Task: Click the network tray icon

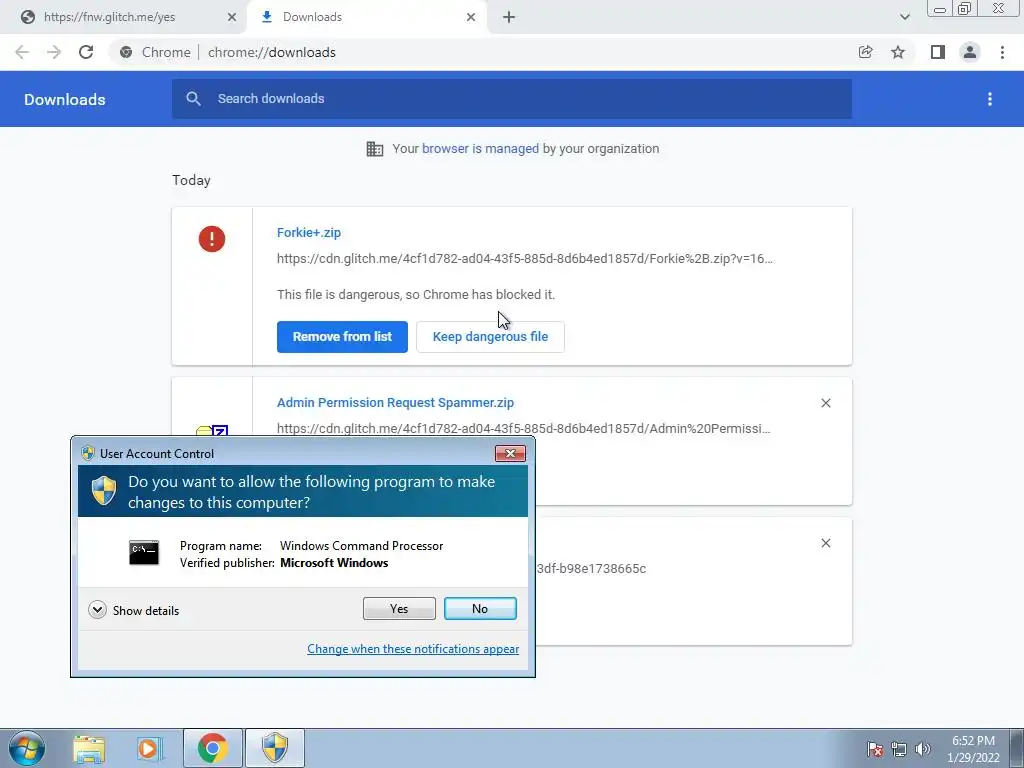Action: (x=899, y=749)
